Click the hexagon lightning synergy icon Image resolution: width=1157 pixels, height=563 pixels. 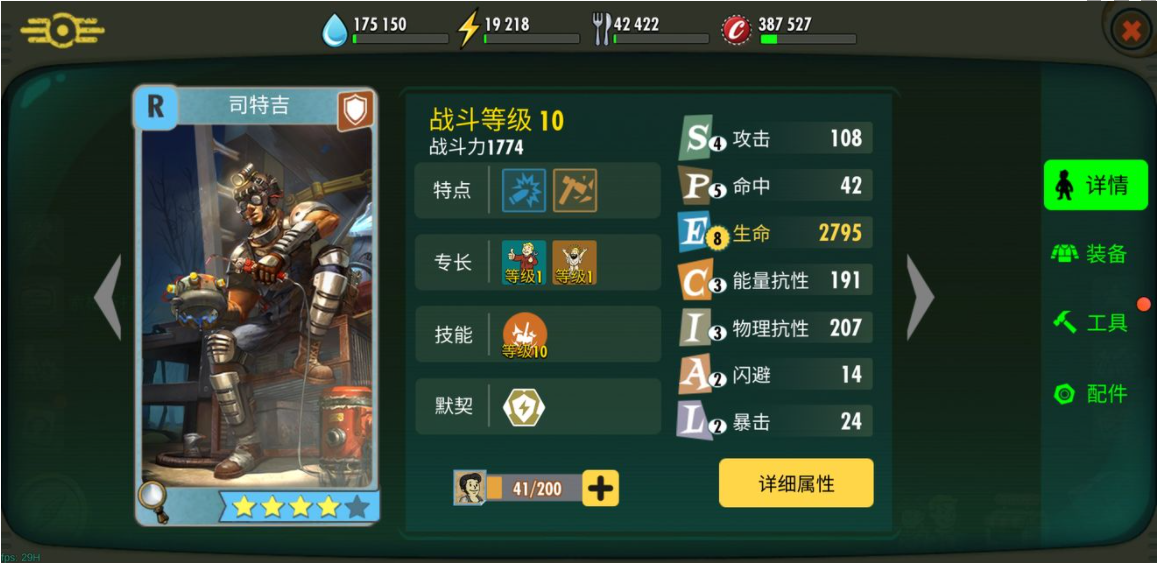click(x=524, y=407)
